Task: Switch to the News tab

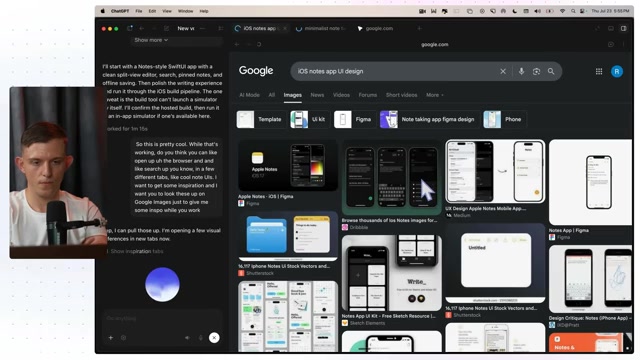Action: tap(317, 95)
